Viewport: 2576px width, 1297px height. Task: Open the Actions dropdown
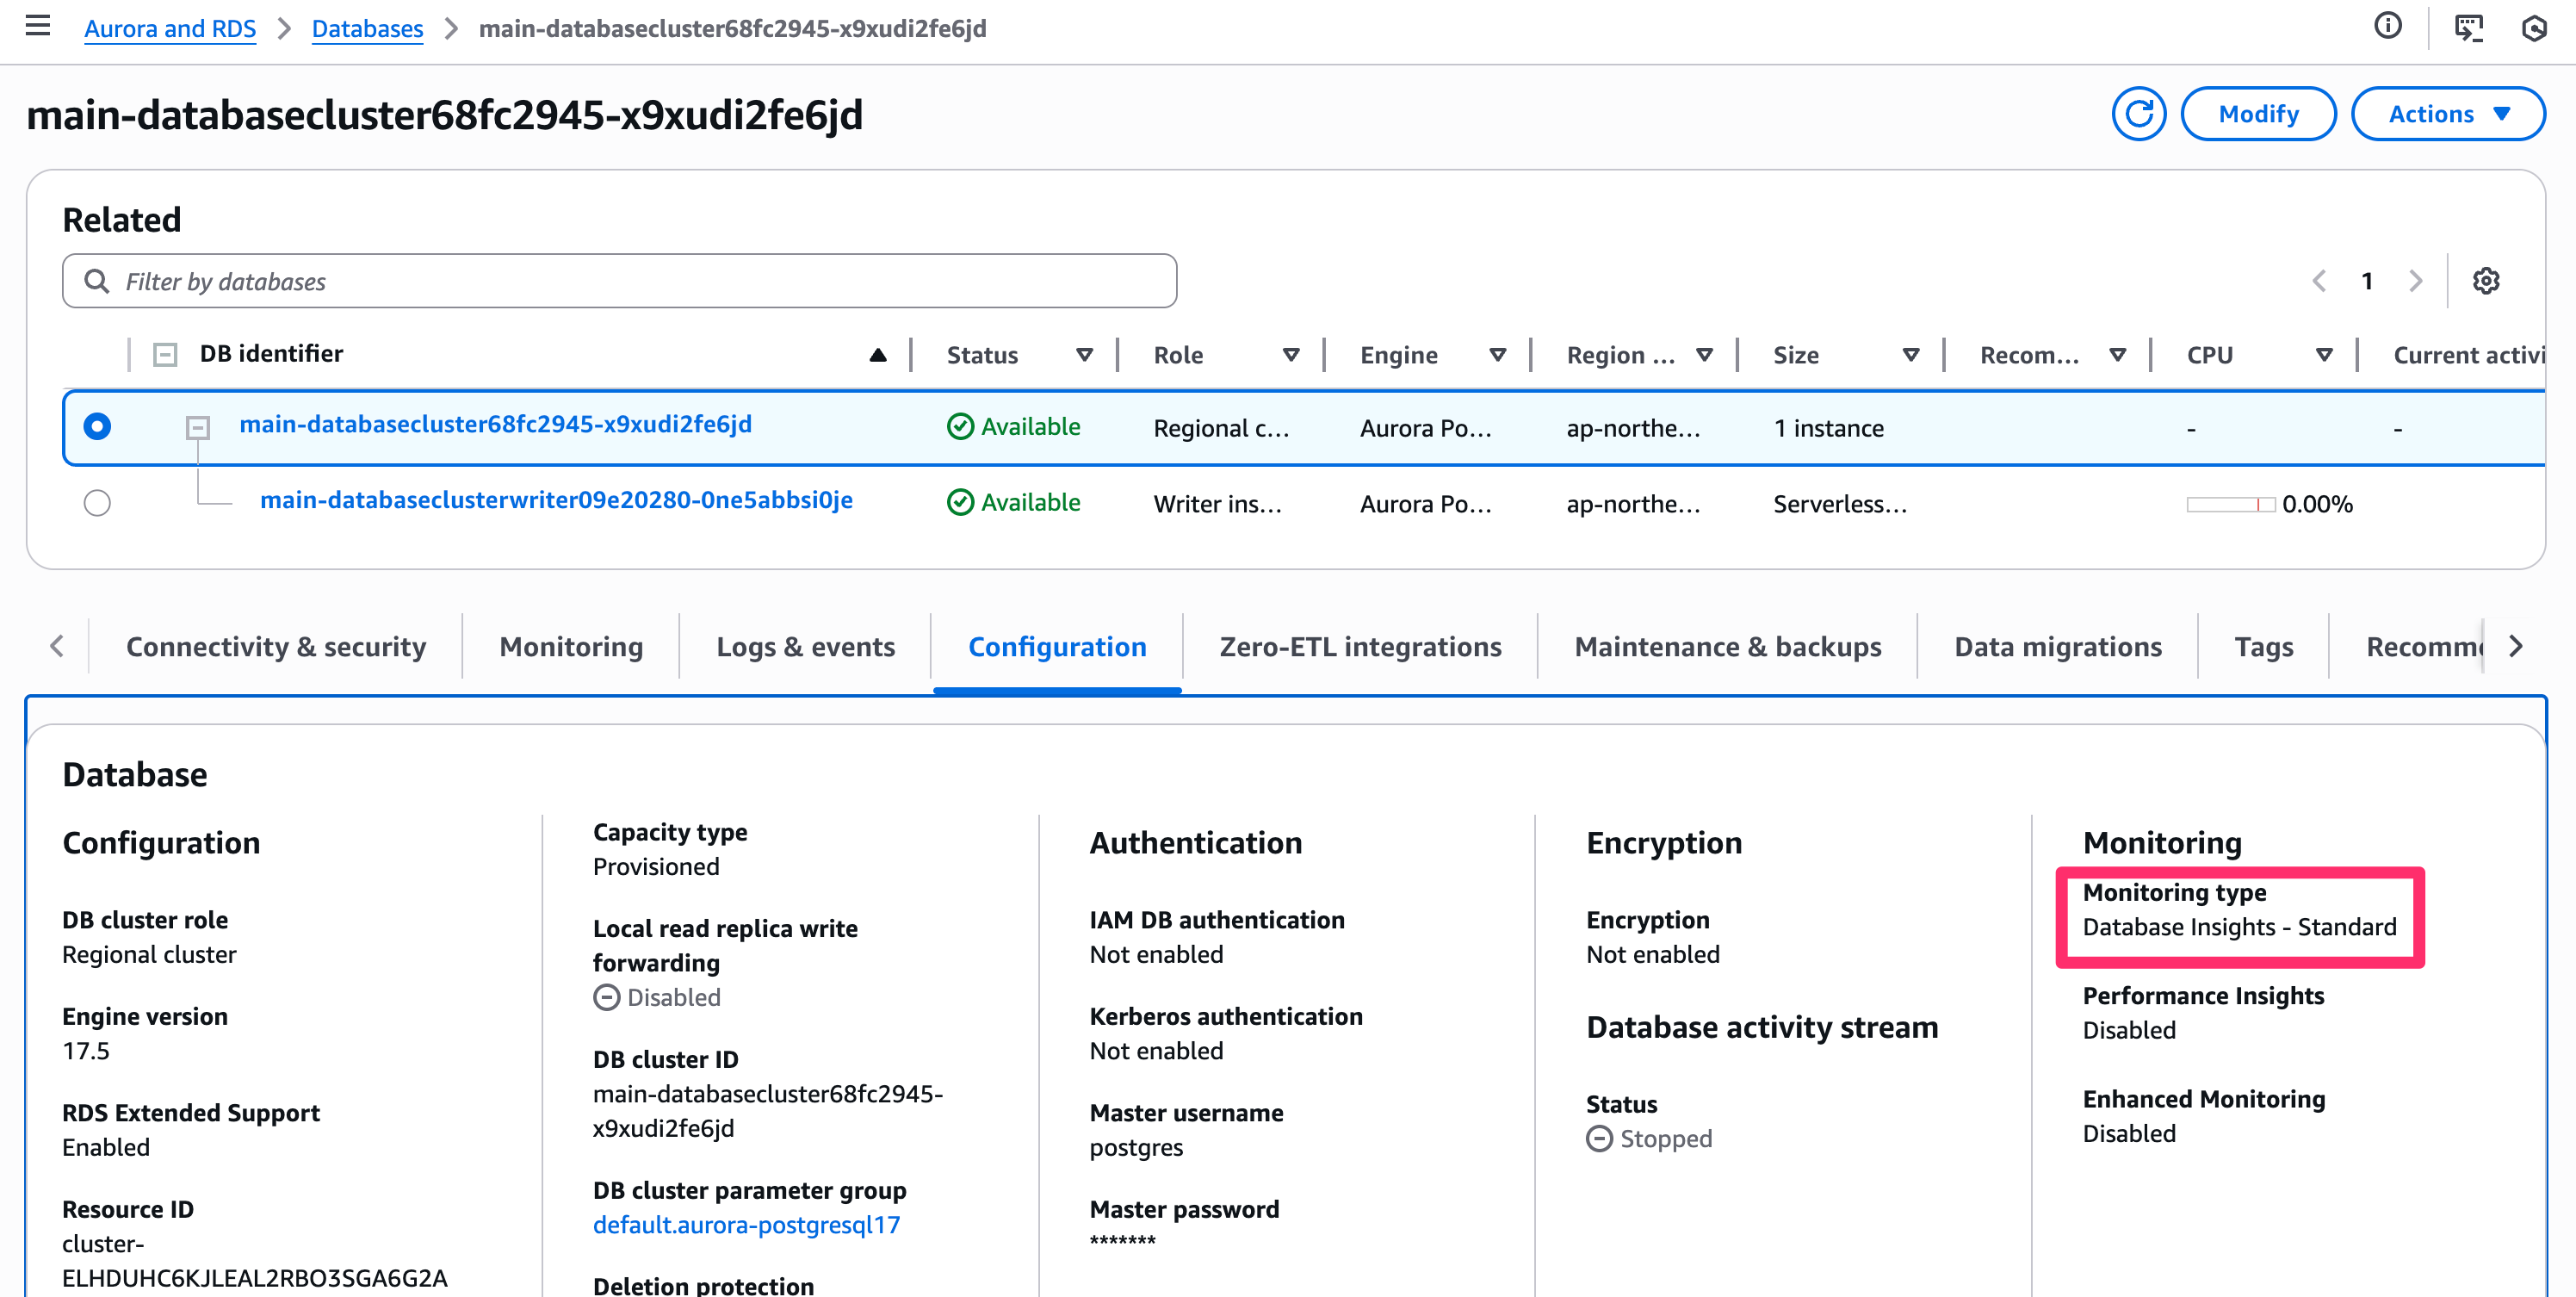tap(2447, 114)
